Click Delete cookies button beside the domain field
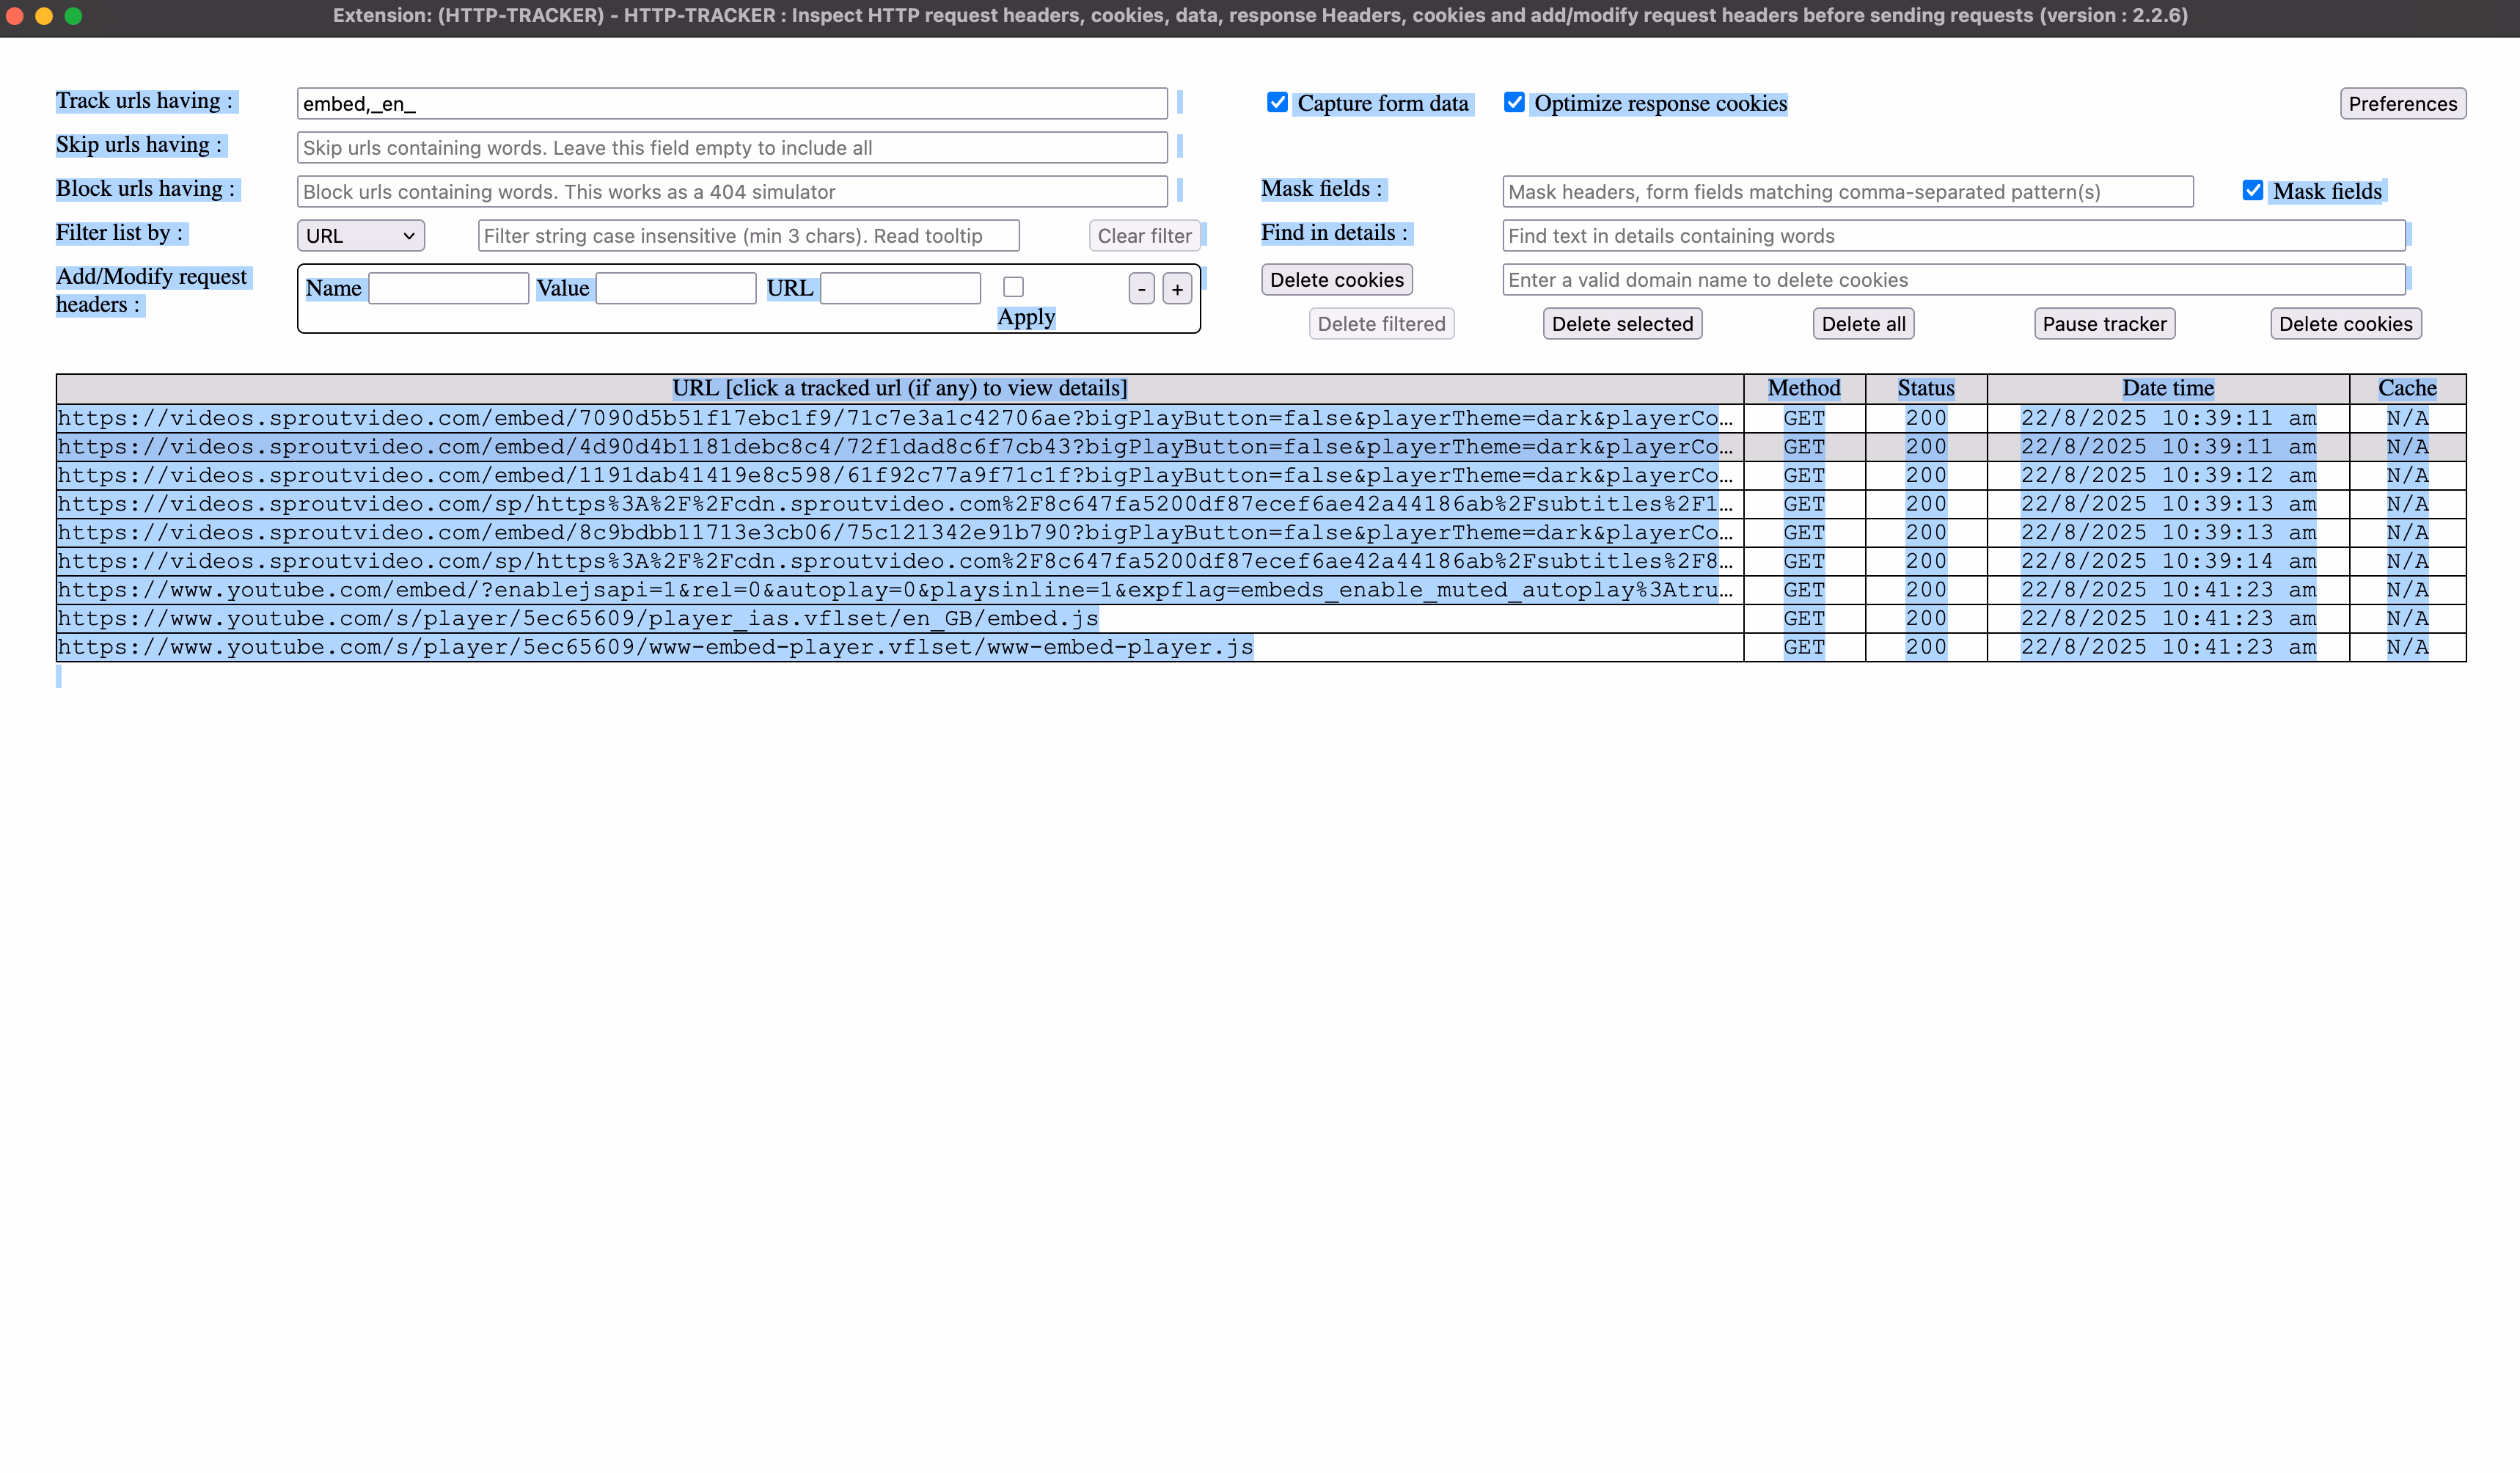 (x=1336, y=280)
